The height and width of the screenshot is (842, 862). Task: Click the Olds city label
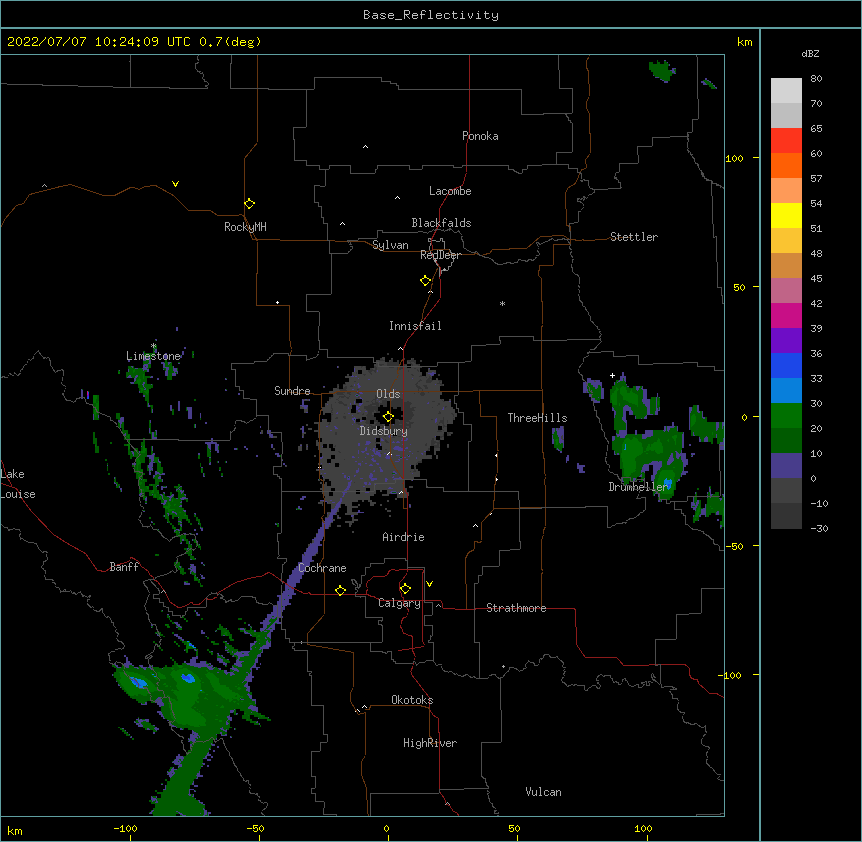pos(388,394)
